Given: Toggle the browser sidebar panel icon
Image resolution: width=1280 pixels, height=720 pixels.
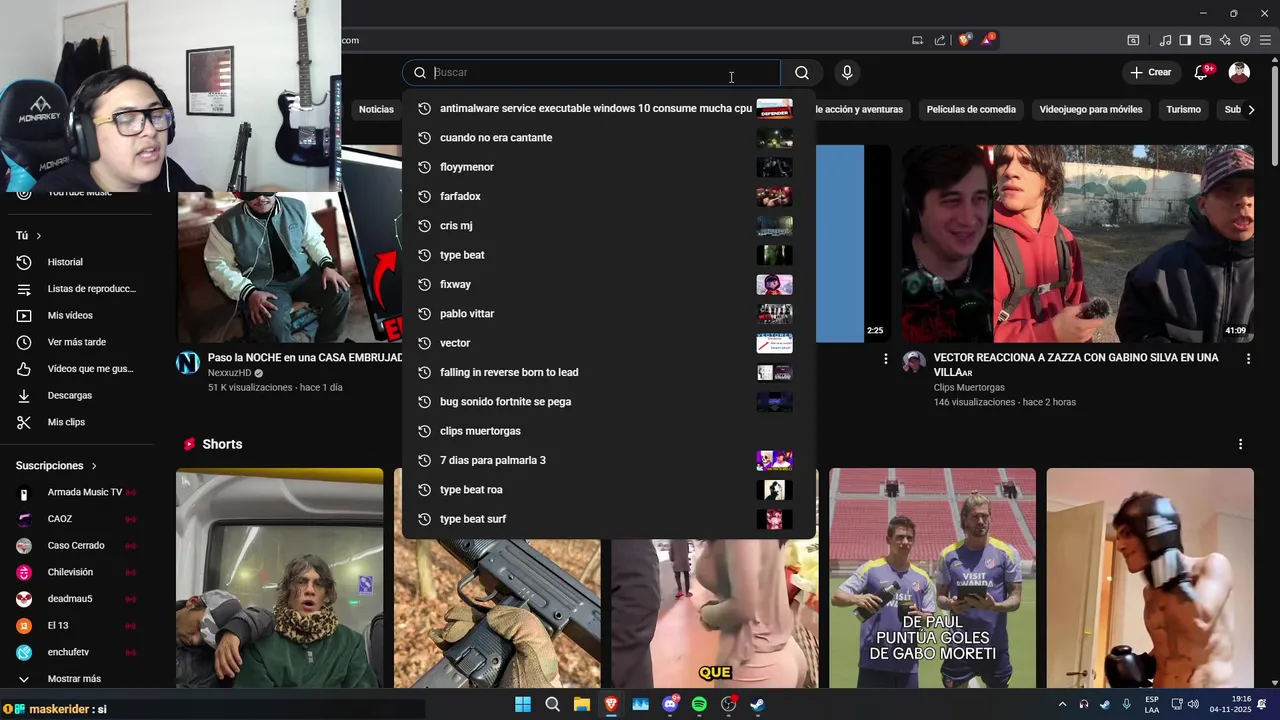Looking at the screenshot, I should pyautogui.click(x=1185, y=40).
